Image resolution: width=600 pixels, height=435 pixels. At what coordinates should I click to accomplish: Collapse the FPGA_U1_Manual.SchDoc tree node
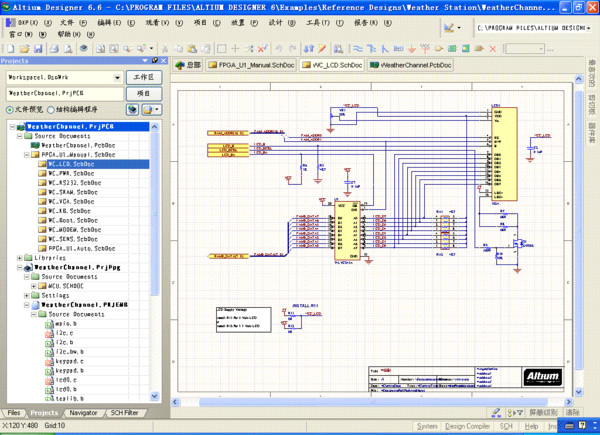coord(25,155)
